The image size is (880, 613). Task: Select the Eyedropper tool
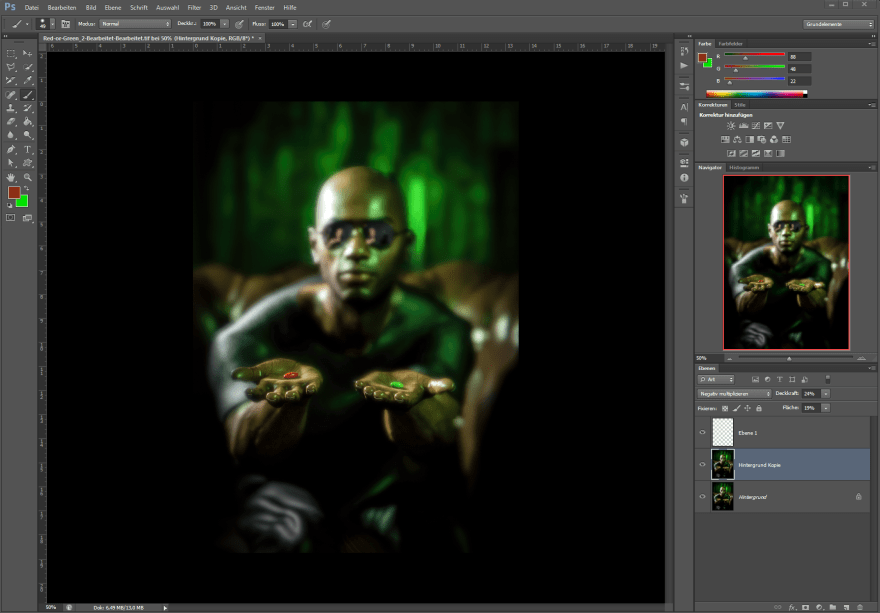pos(28,80)
